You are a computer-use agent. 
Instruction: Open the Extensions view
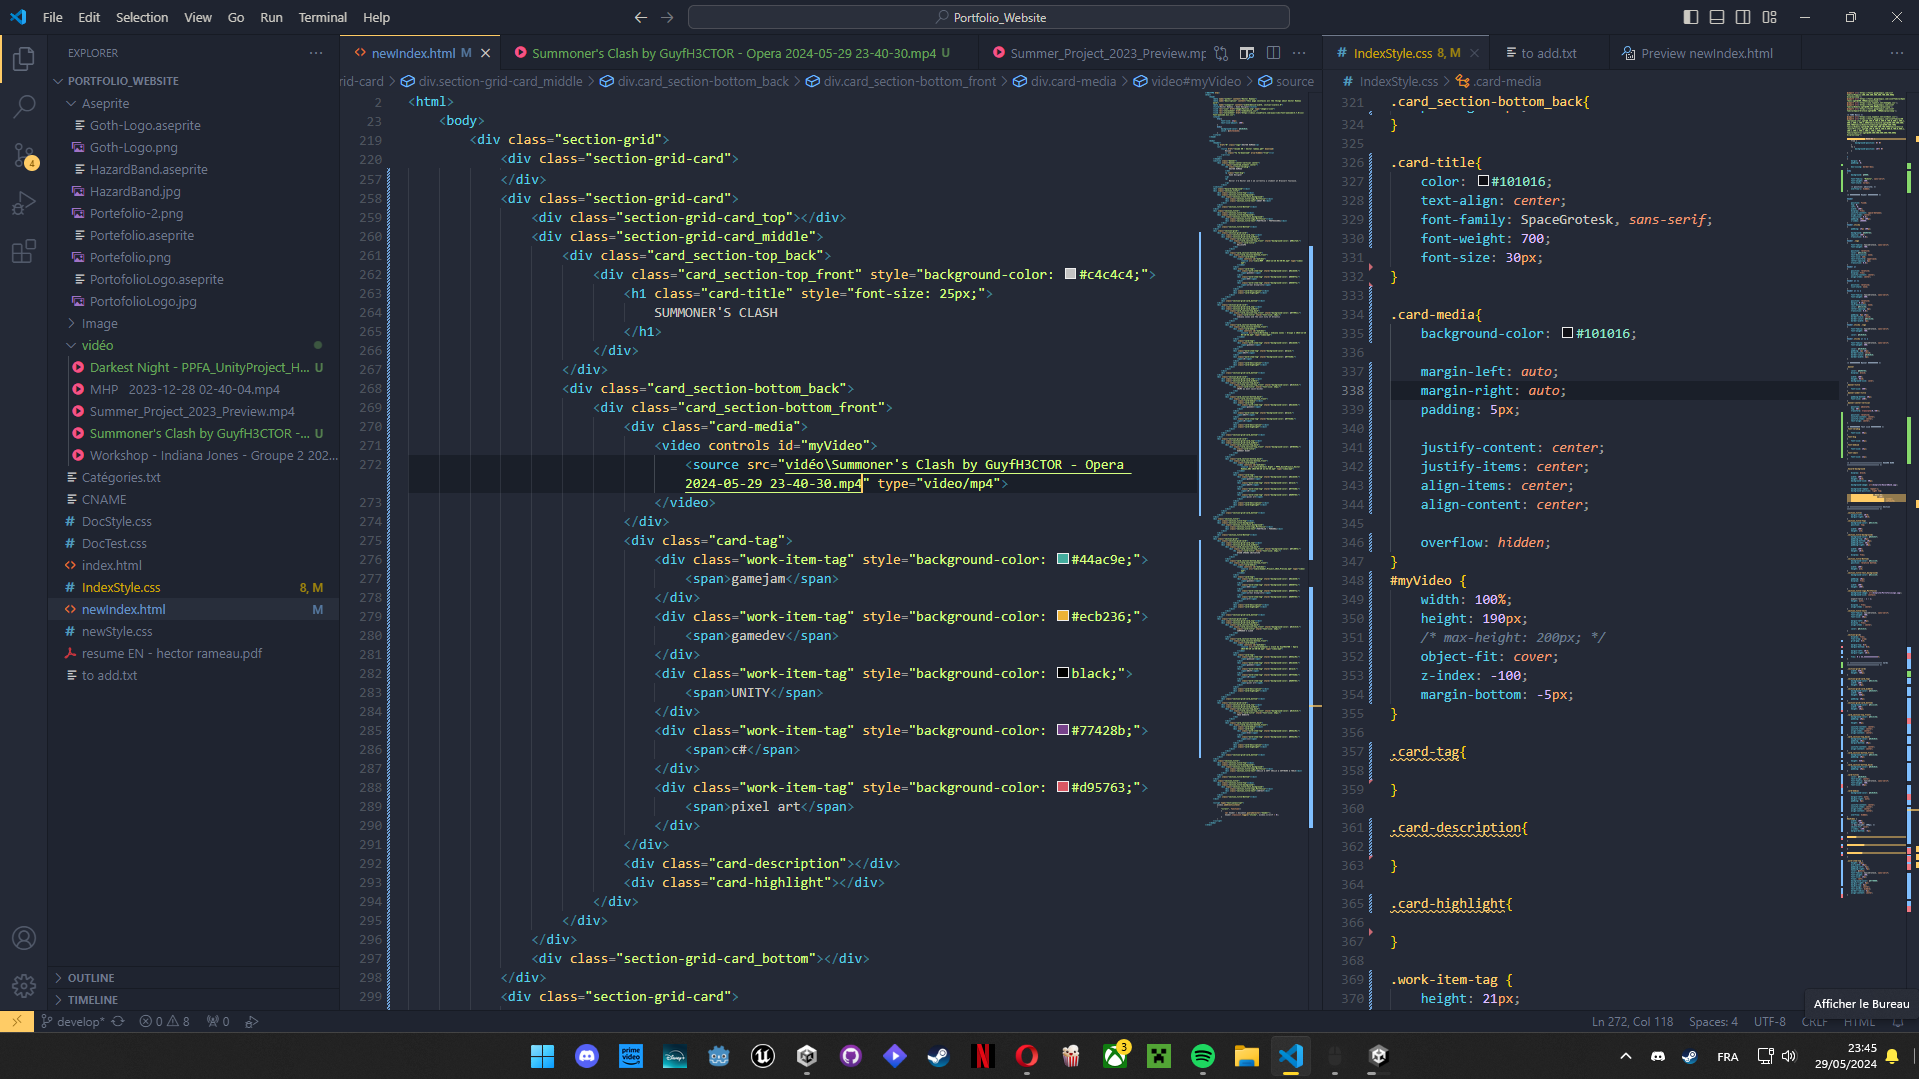(24, 251)
